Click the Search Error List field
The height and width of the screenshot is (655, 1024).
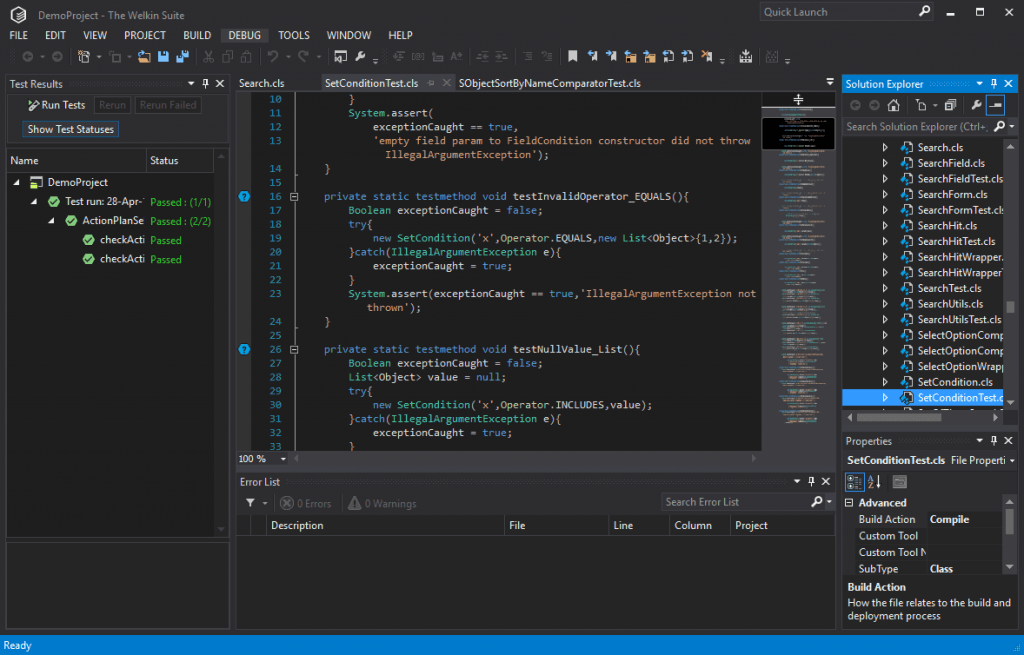coord(735,502)
